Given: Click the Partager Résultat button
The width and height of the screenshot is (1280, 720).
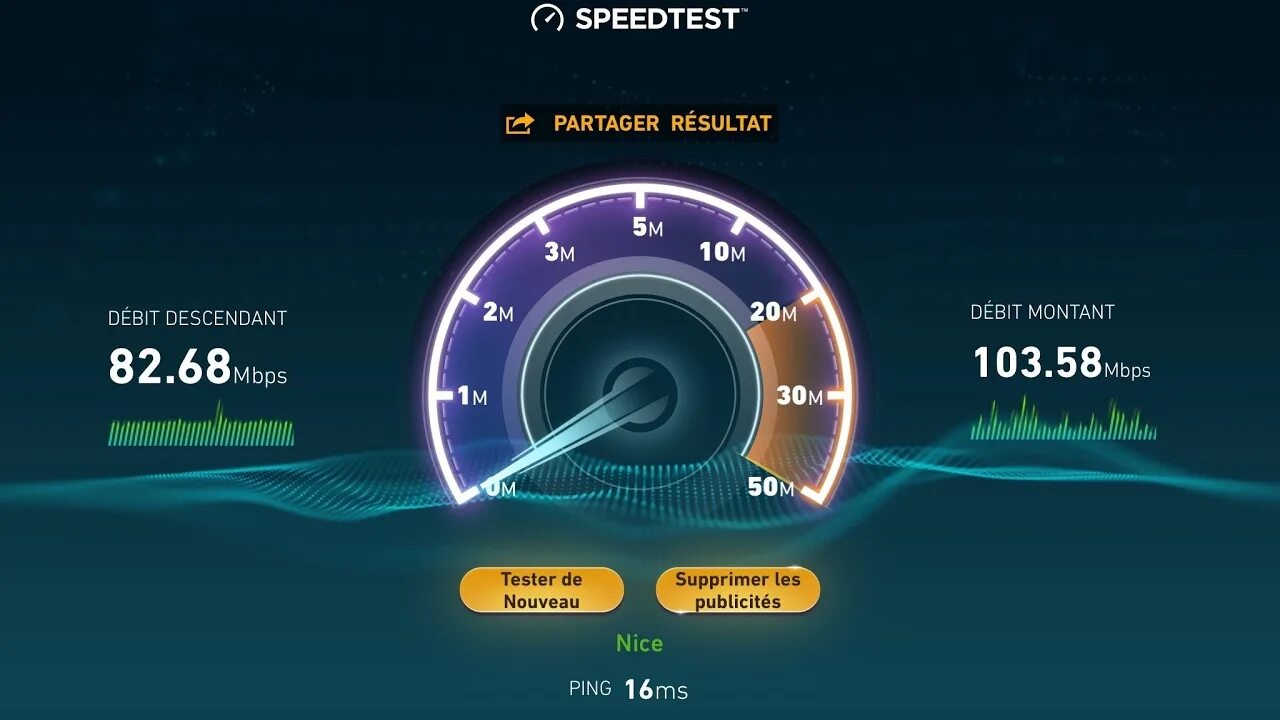Looking at the screenshot, I should coord(639,124).
